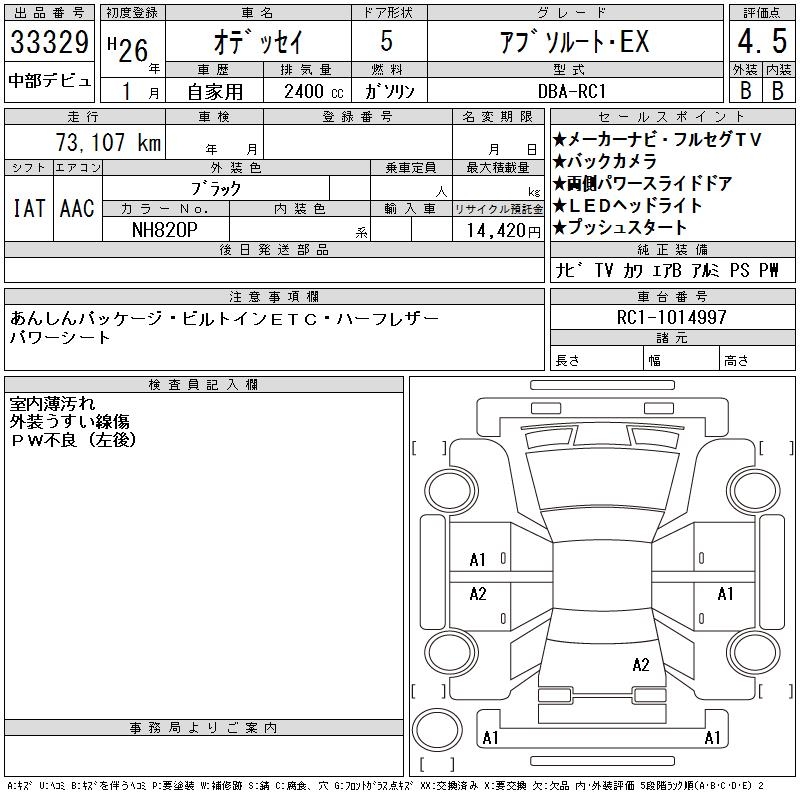Click the あんしんパッケージ notice line
Viewport: 800px width, 800px height.
(224, 318)
